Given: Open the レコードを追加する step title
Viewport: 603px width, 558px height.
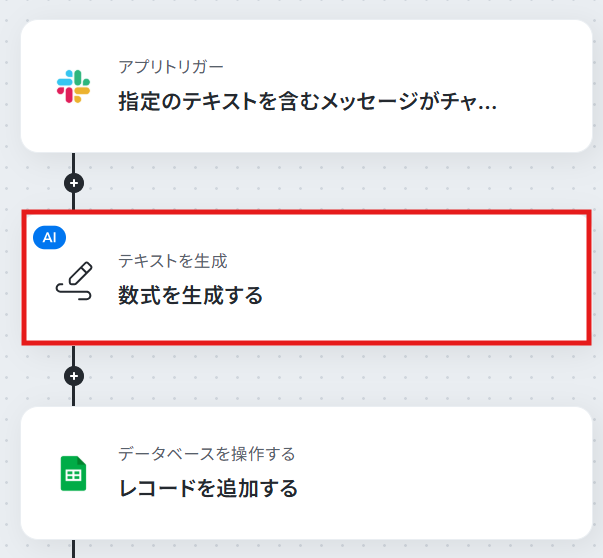Looking at the screenshot, I should [x=208, y=488].
